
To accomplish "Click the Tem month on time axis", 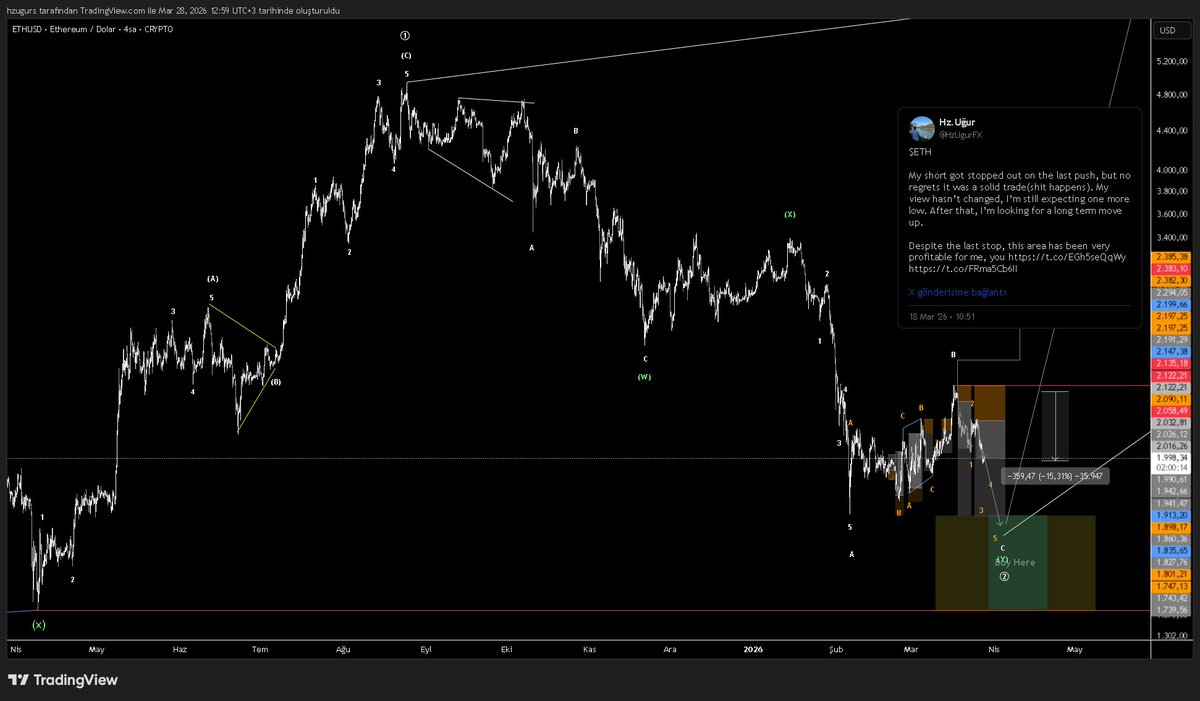I will click(260, 649).
